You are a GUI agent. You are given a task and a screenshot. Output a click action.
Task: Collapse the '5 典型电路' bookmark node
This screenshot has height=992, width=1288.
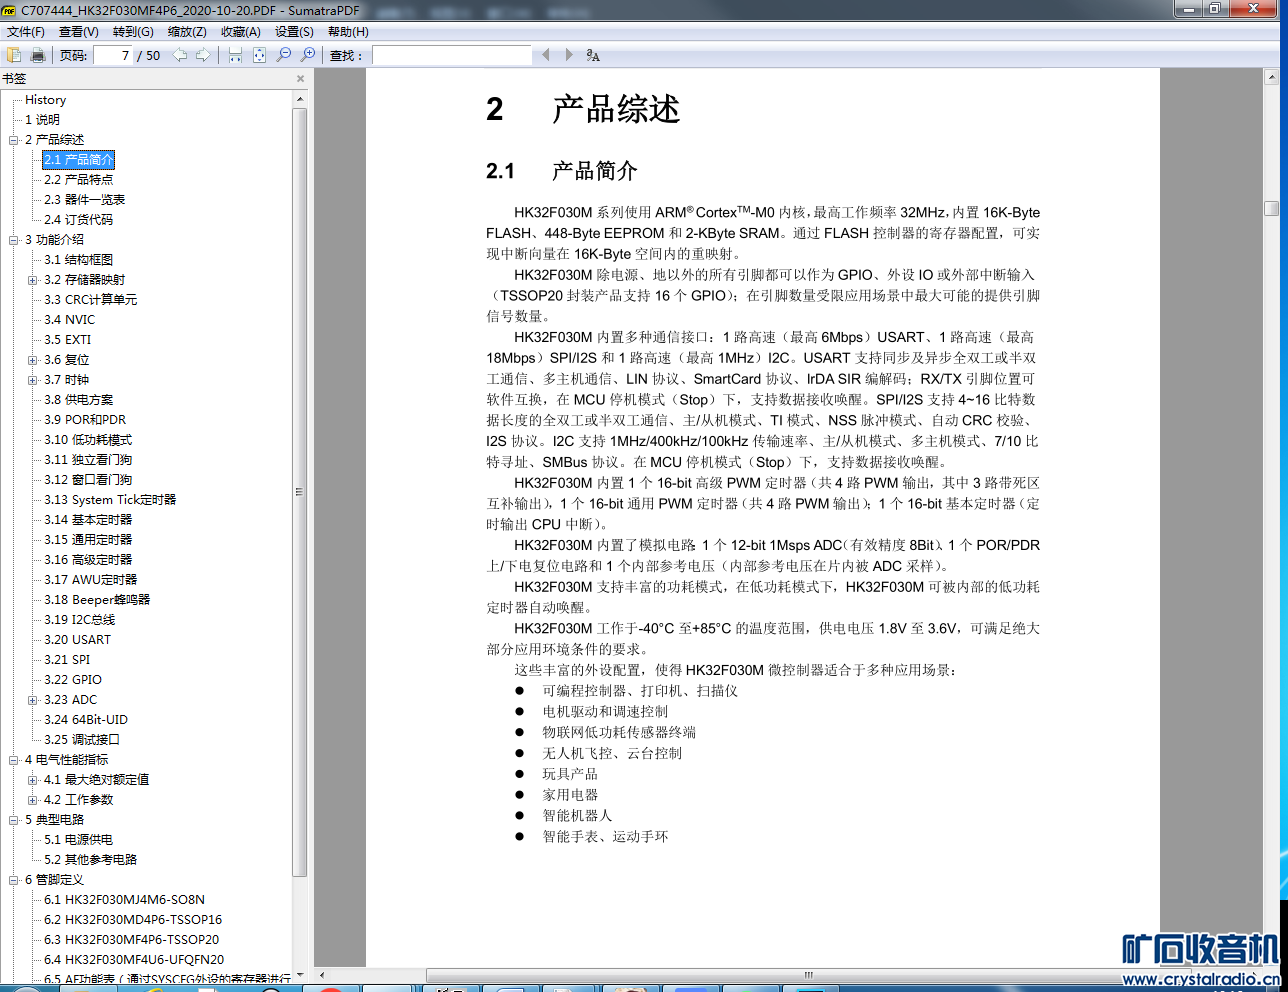click(x=14, y=820)
